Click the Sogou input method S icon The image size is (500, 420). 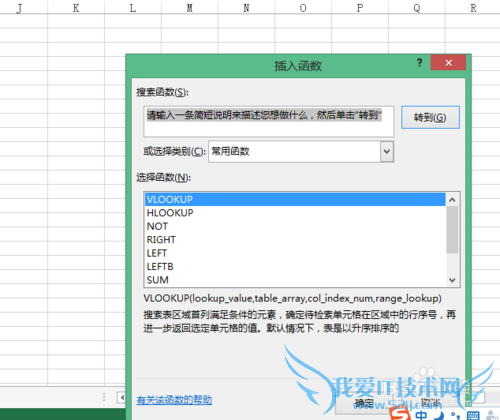[x=399, y=414]
